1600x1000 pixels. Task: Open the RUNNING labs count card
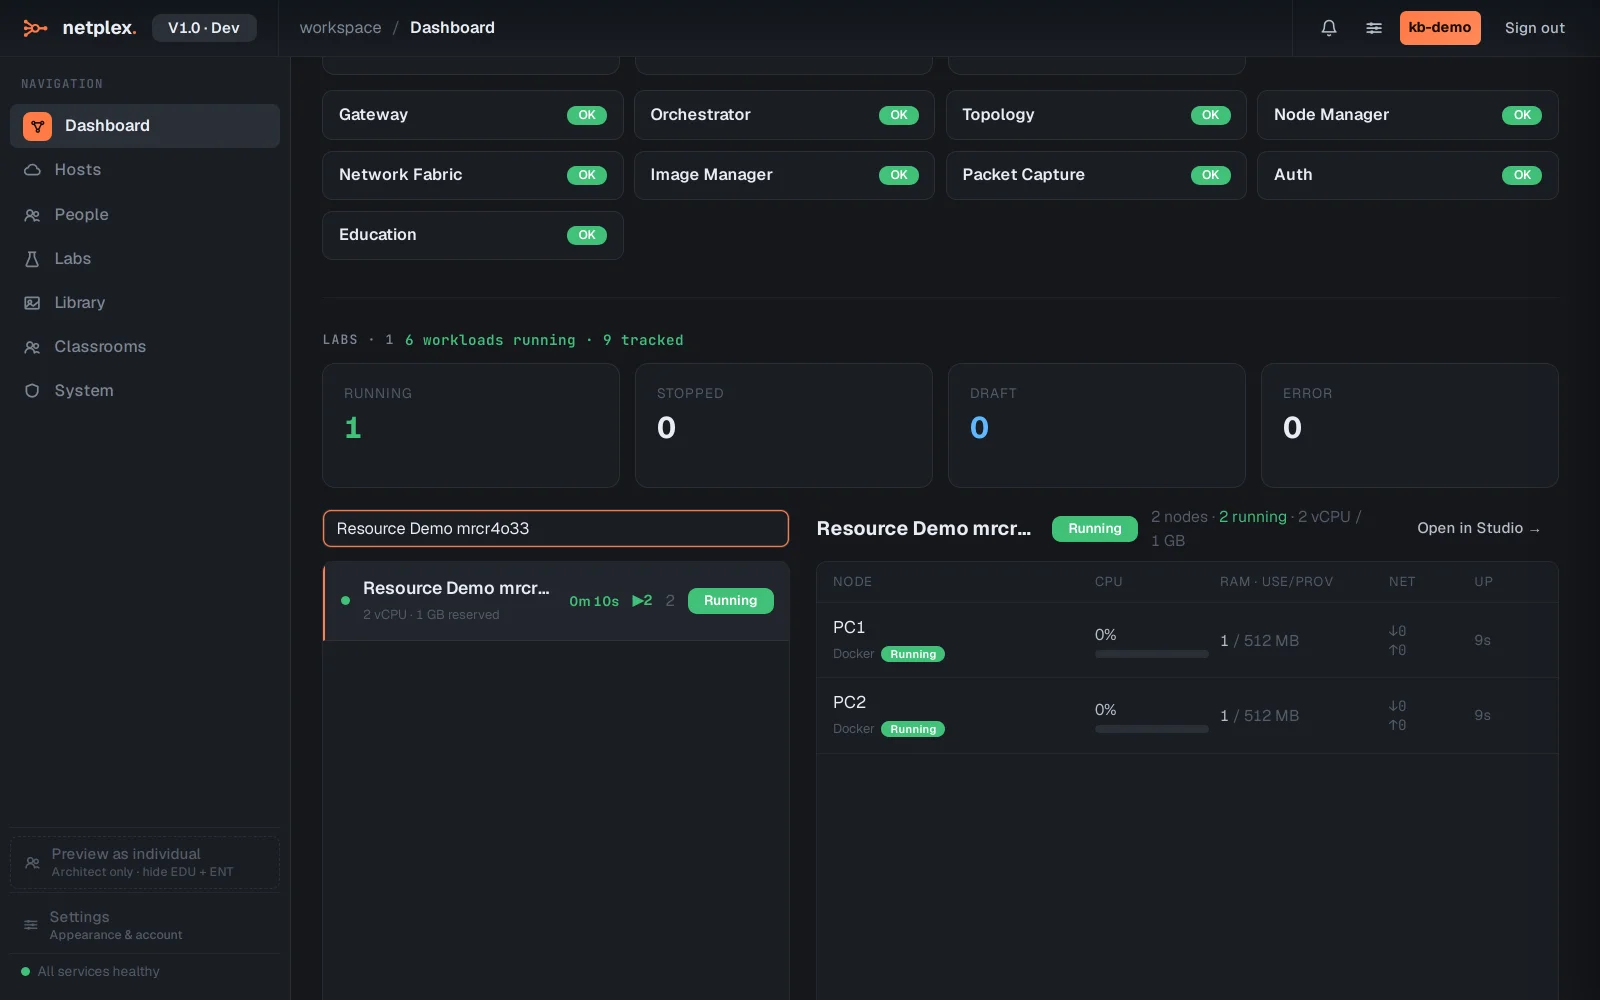point(471,426)
